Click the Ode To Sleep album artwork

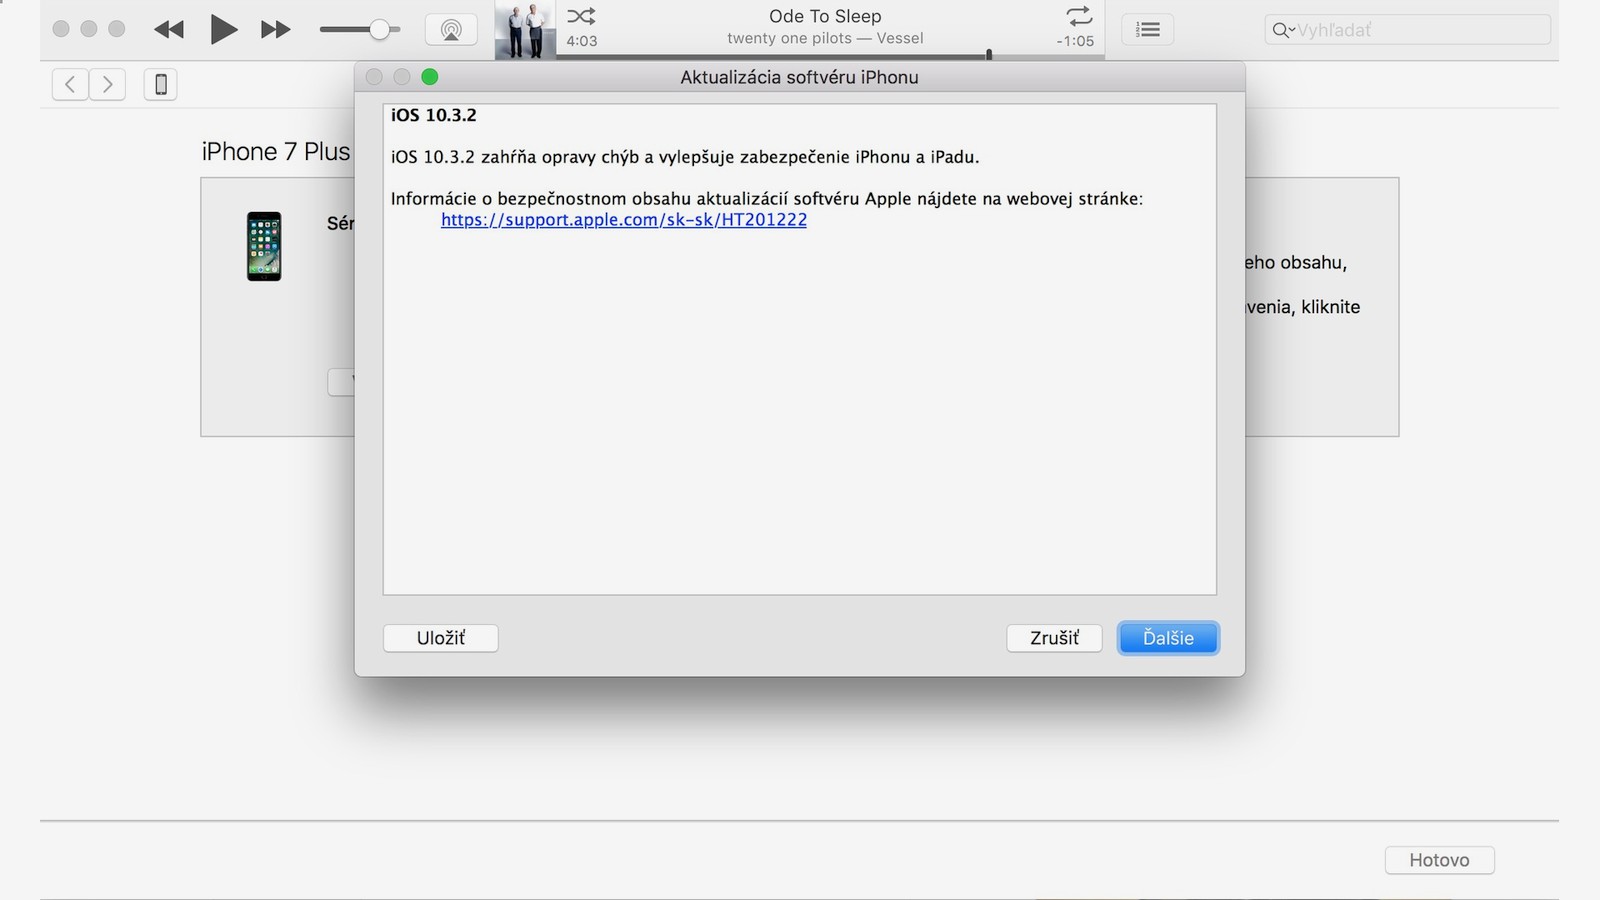click(525, 31)
